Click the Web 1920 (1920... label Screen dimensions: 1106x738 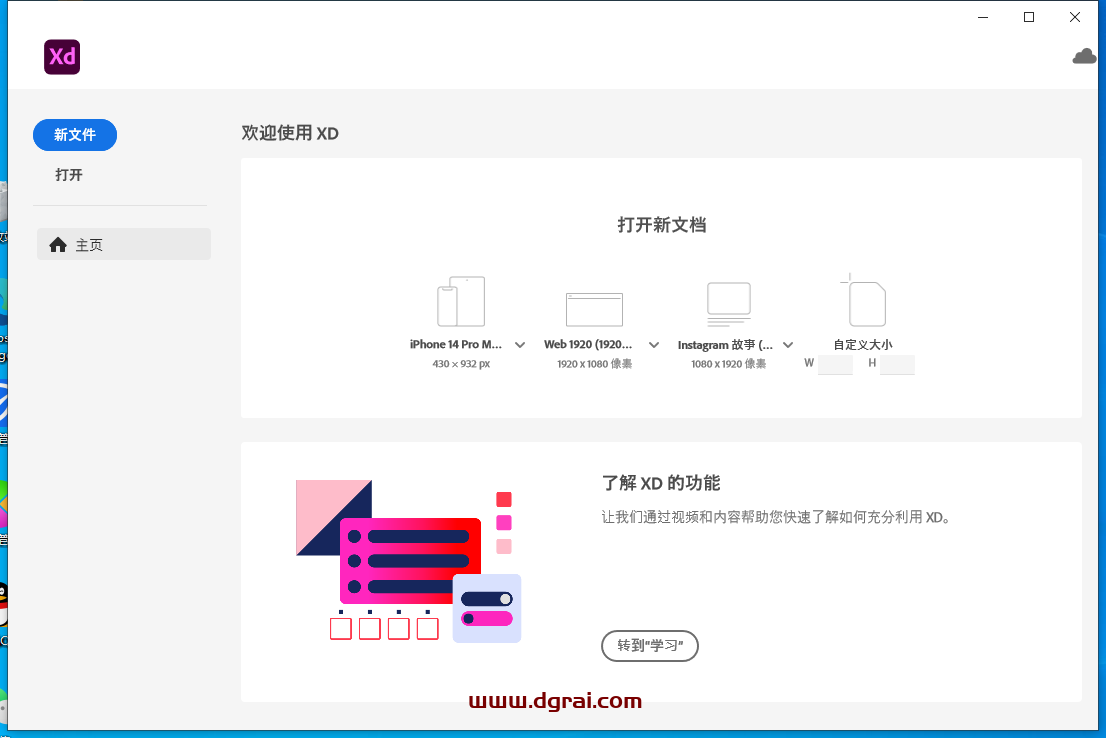(x=588, y=344)
